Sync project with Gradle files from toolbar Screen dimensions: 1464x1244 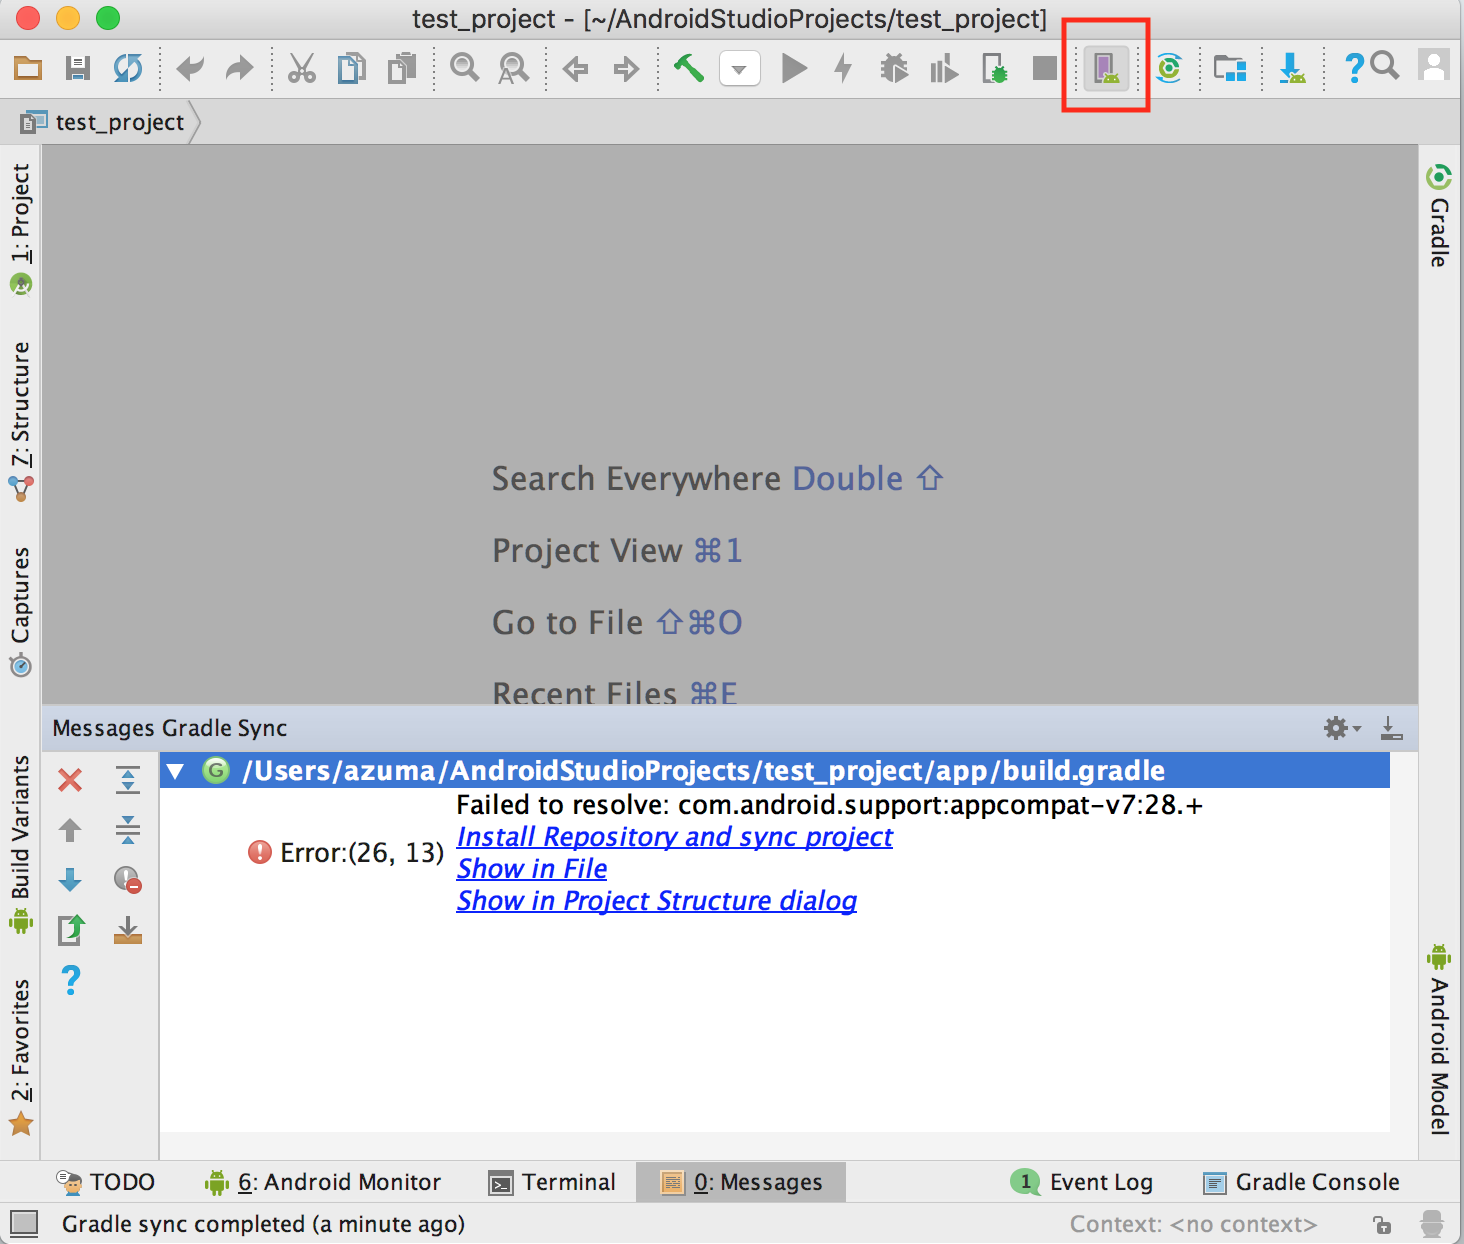(1169, 68)
